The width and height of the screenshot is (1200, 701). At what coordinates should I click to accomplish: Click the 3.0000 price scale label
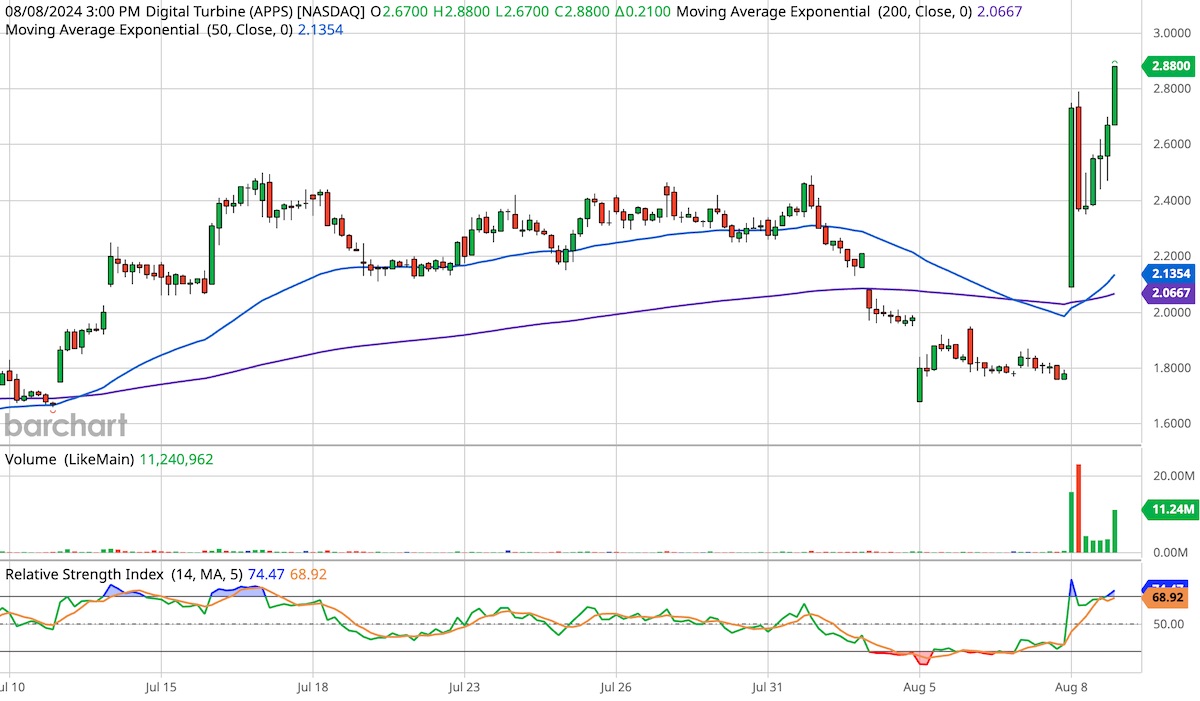pyautogui.click(x=1170, y=33)
